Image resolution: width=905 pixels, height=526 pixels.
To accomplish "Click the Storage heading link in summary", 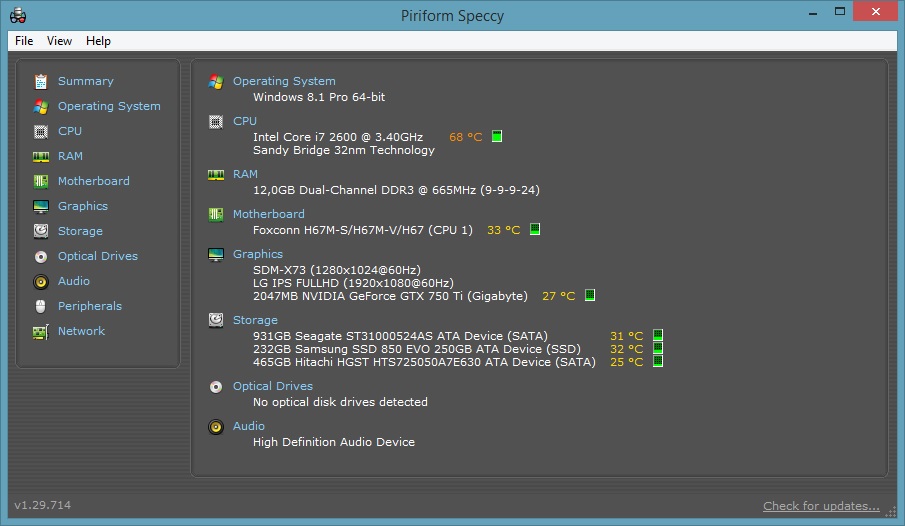I will pyautogui.click(x=255, y=320).
